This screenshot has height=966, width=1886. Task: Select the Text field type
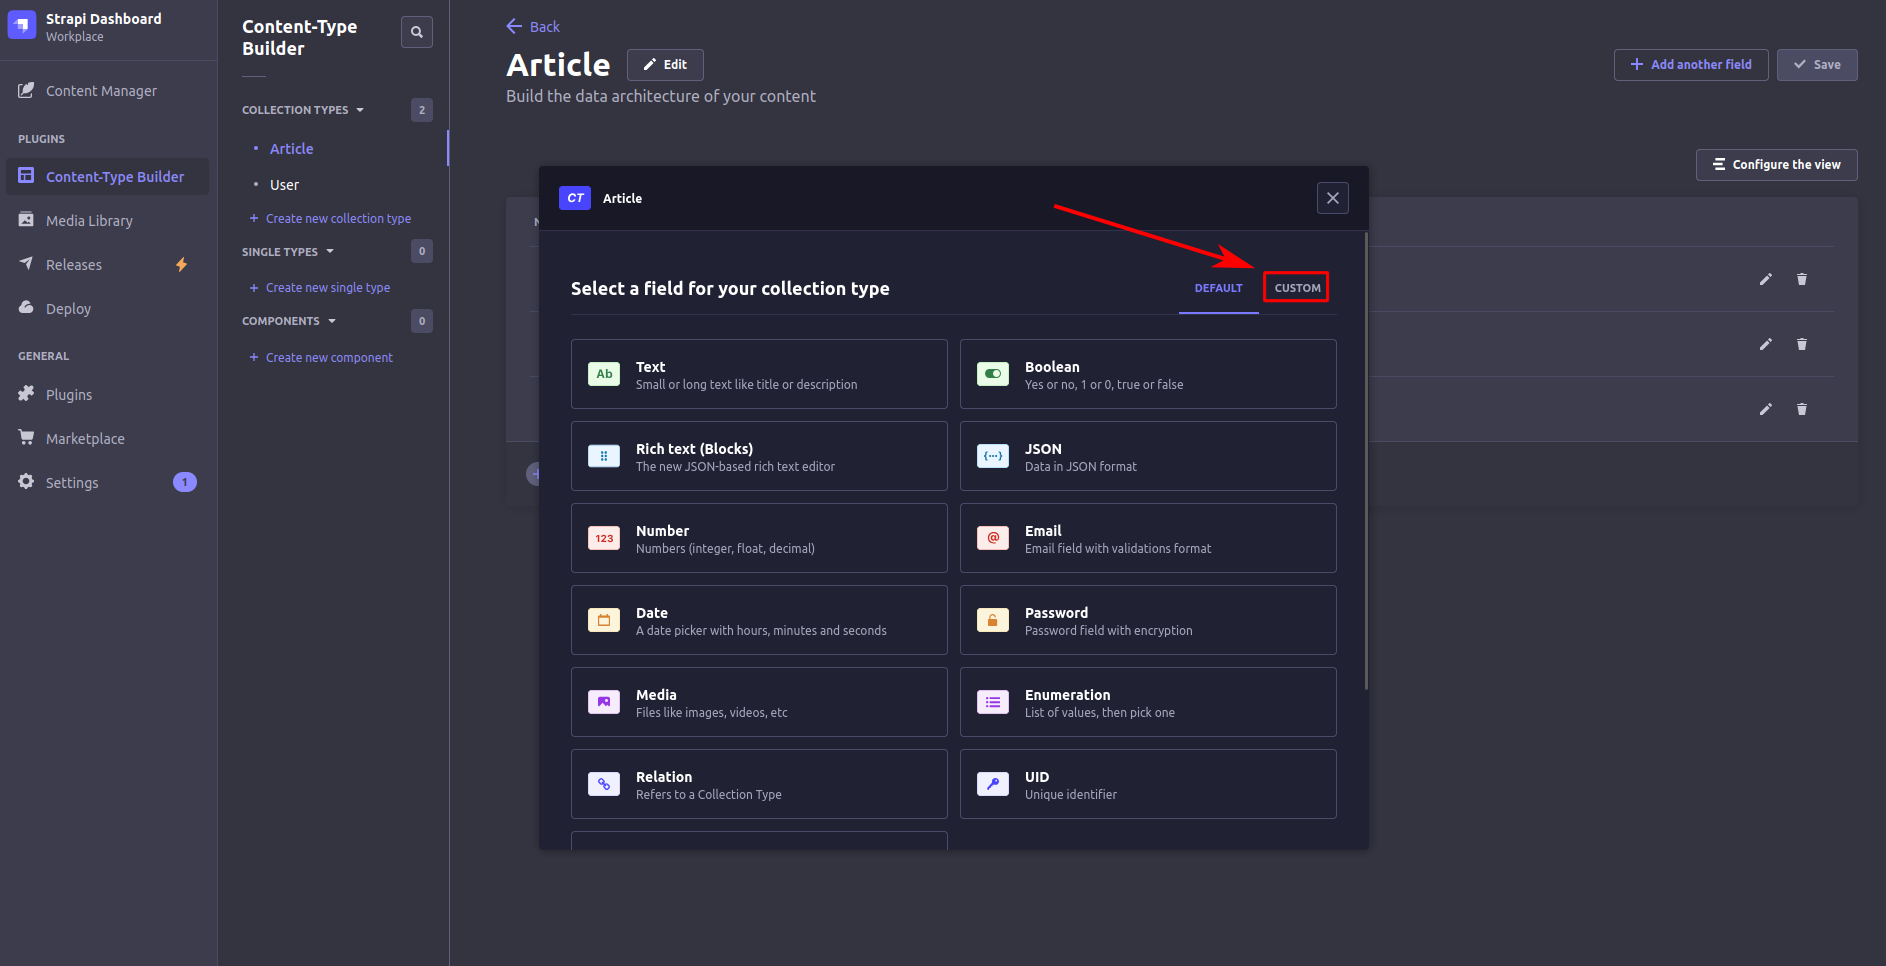tap(759, 374)
